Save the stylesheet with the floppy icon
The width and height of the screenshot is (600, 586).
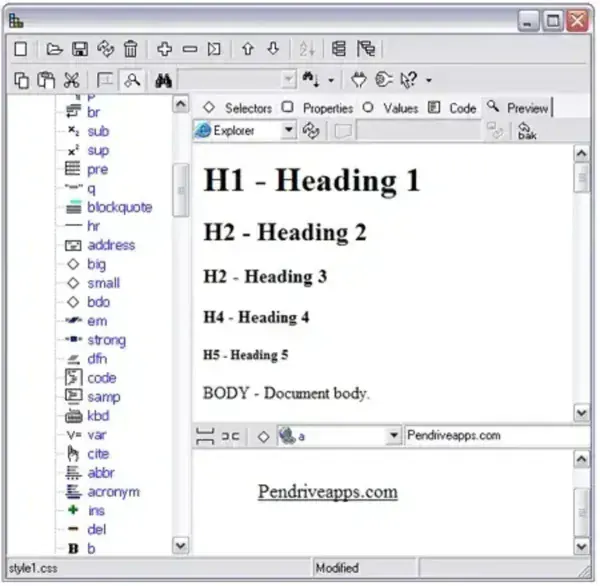[x=80, y=49]
